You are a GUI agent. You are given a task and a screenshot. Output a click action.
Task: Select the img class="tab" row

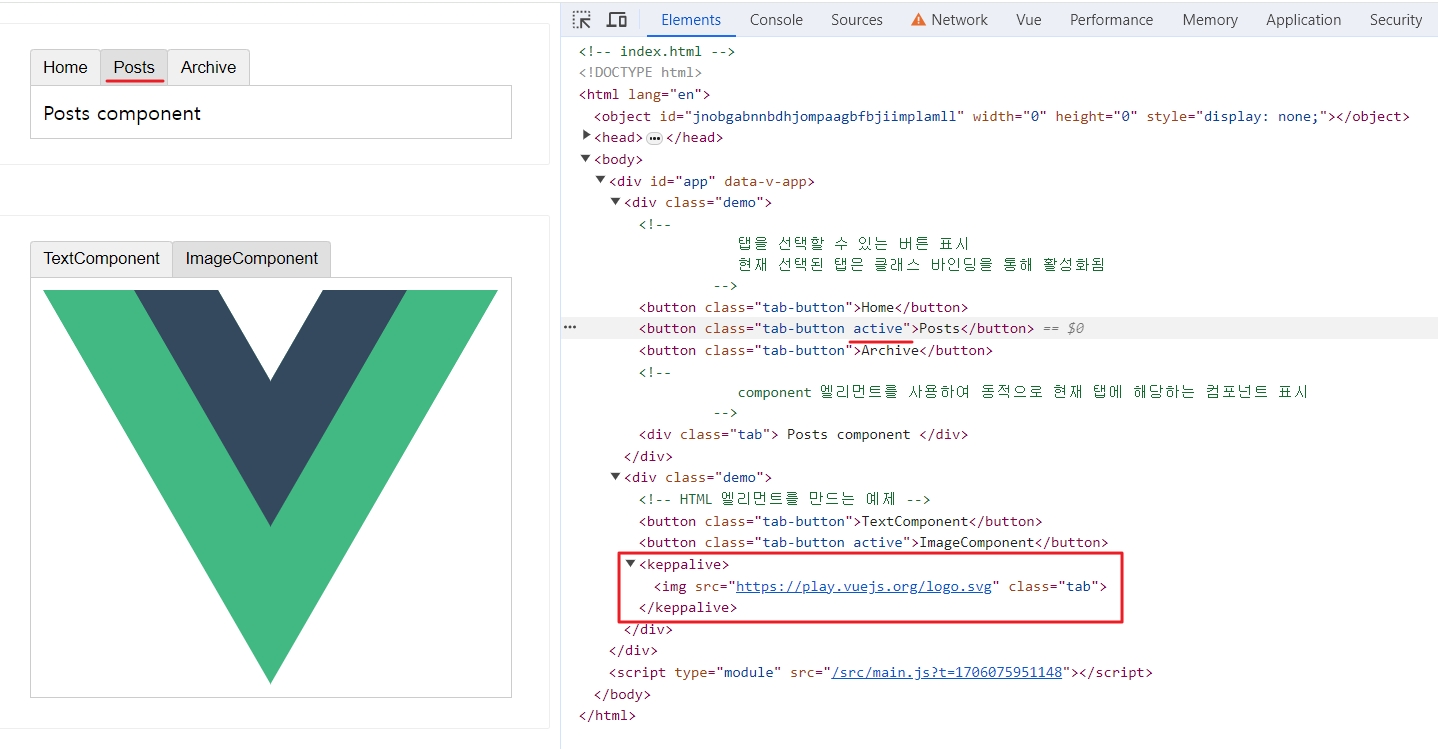(x=880, y=586)
